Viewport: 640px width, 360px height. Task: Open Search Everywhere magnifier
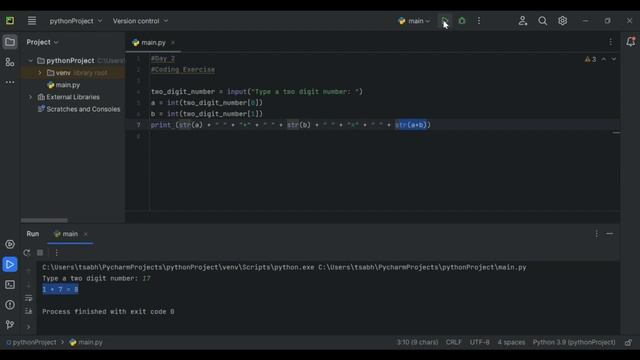(542, 21)
